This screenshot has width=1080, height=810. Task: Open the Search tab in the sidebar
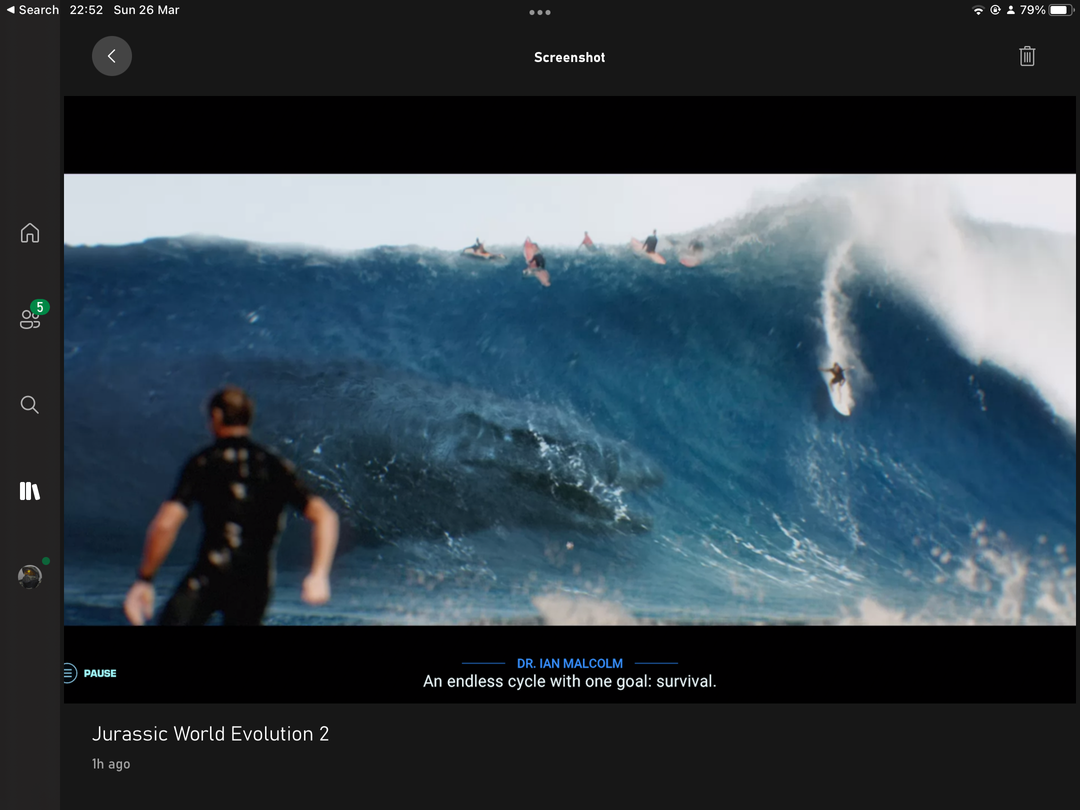tap(30, 404)
